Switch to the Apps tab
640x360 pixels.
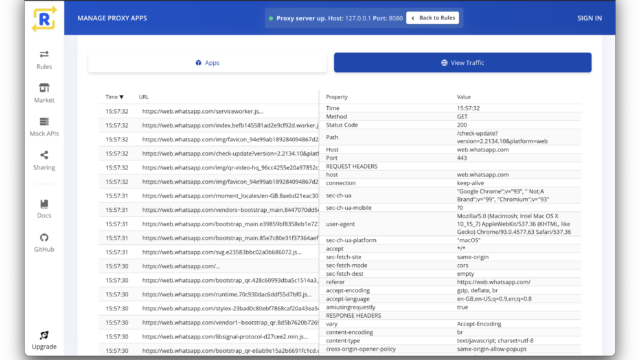click(x=207, y=62)
